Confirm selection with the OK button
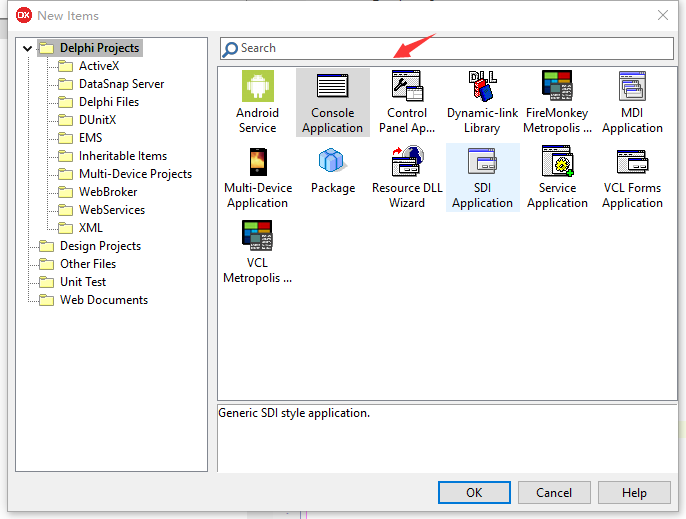This screenshot has height=519, width=686. click(x=474, y=493)
